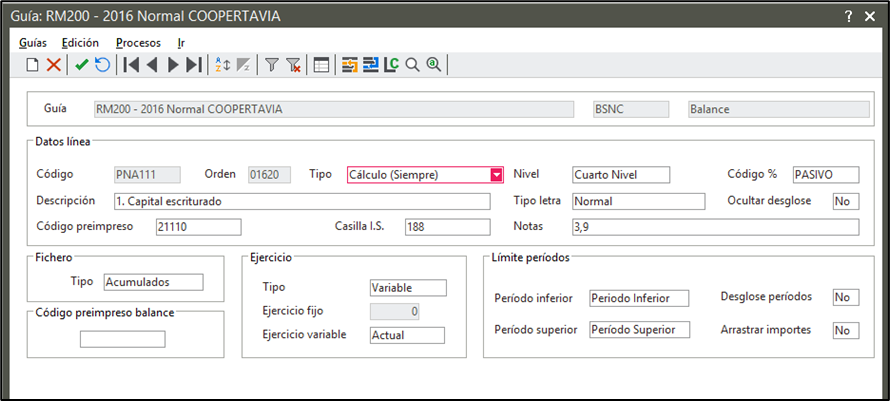Go to the next record

173,65
